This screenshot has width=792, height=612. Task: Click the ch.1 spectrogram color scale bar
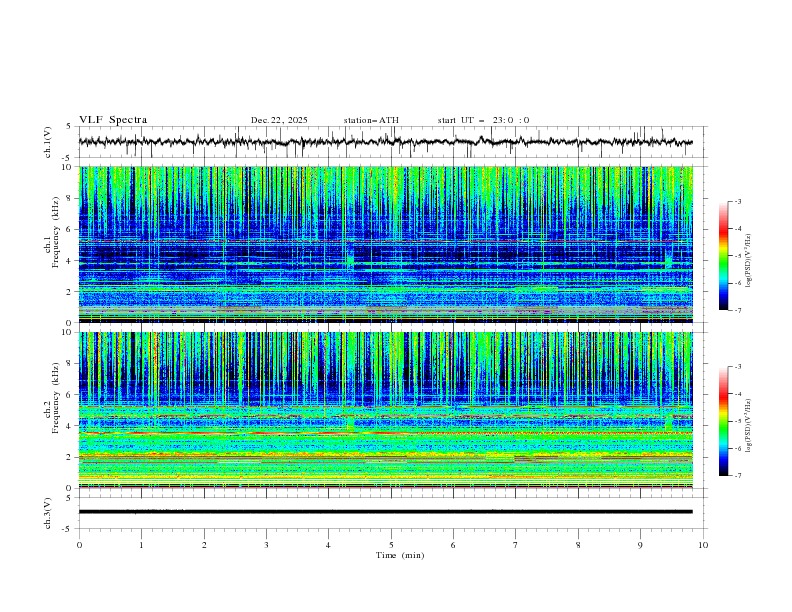pyautogui.click(x=723, y=256)
